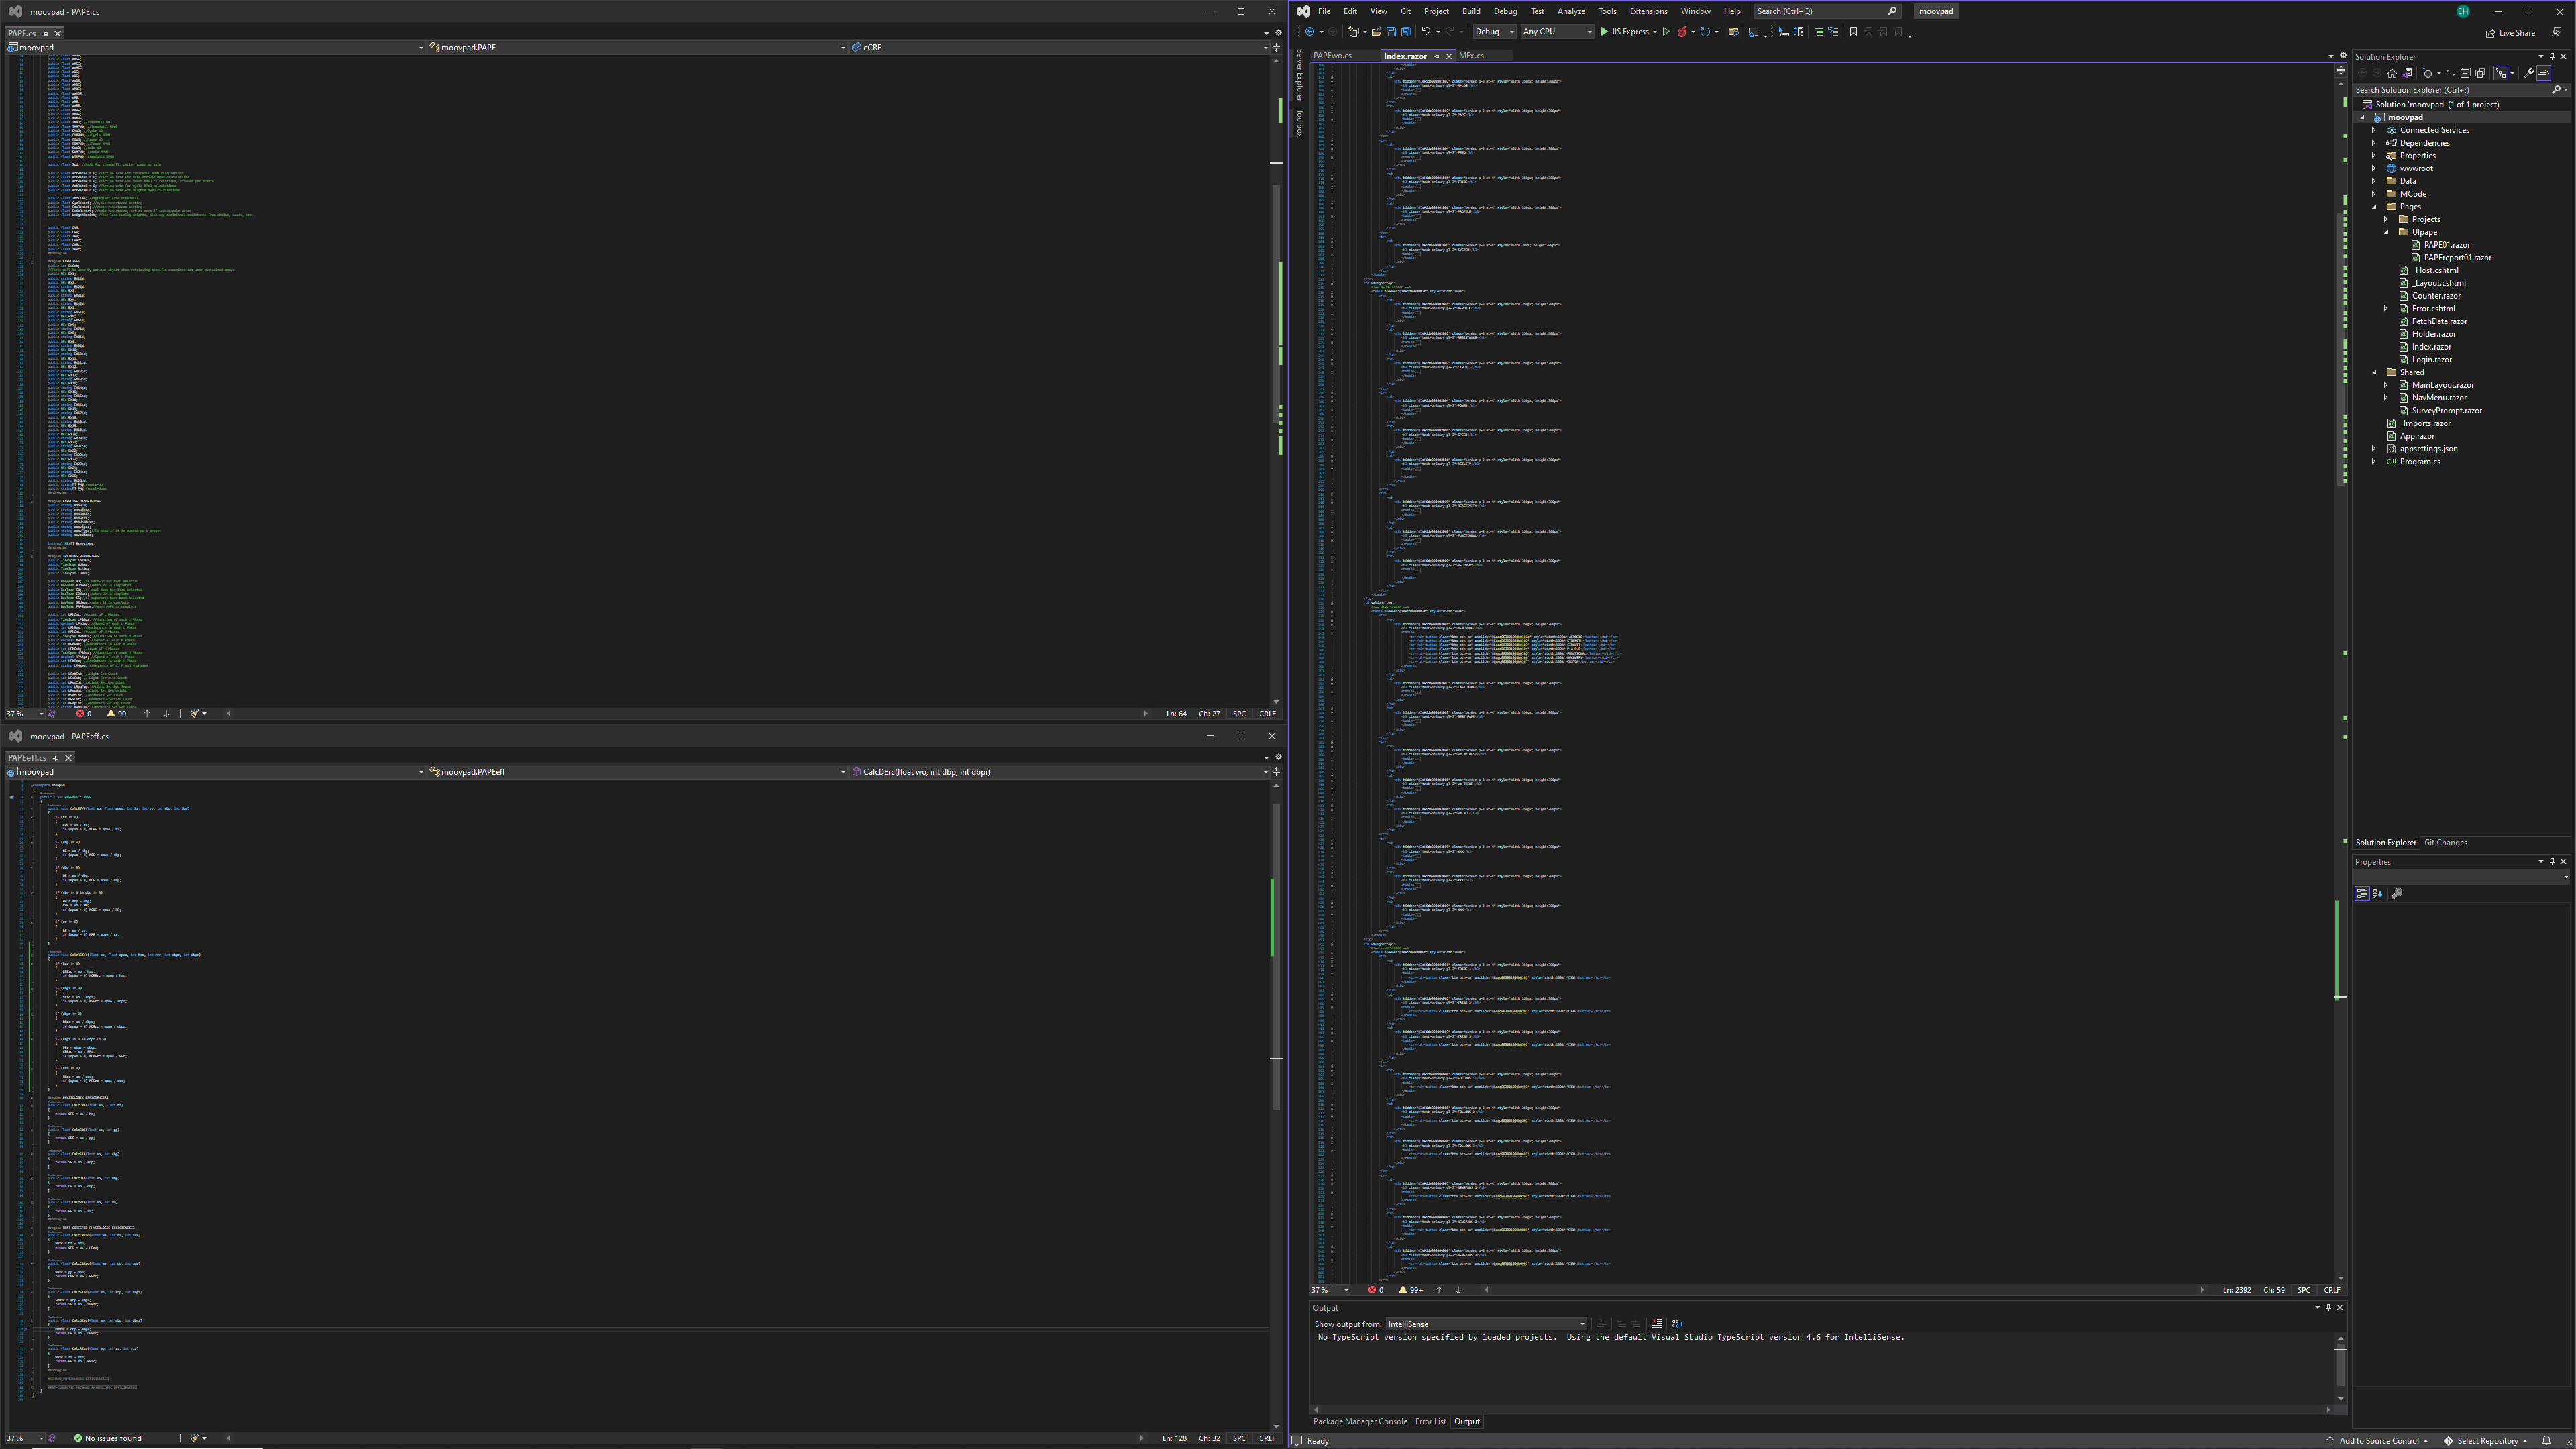The height and width of the screenshot is (1449, 2576).
Task: Open the Any CPU platform dropdown
Action: 1558,32
